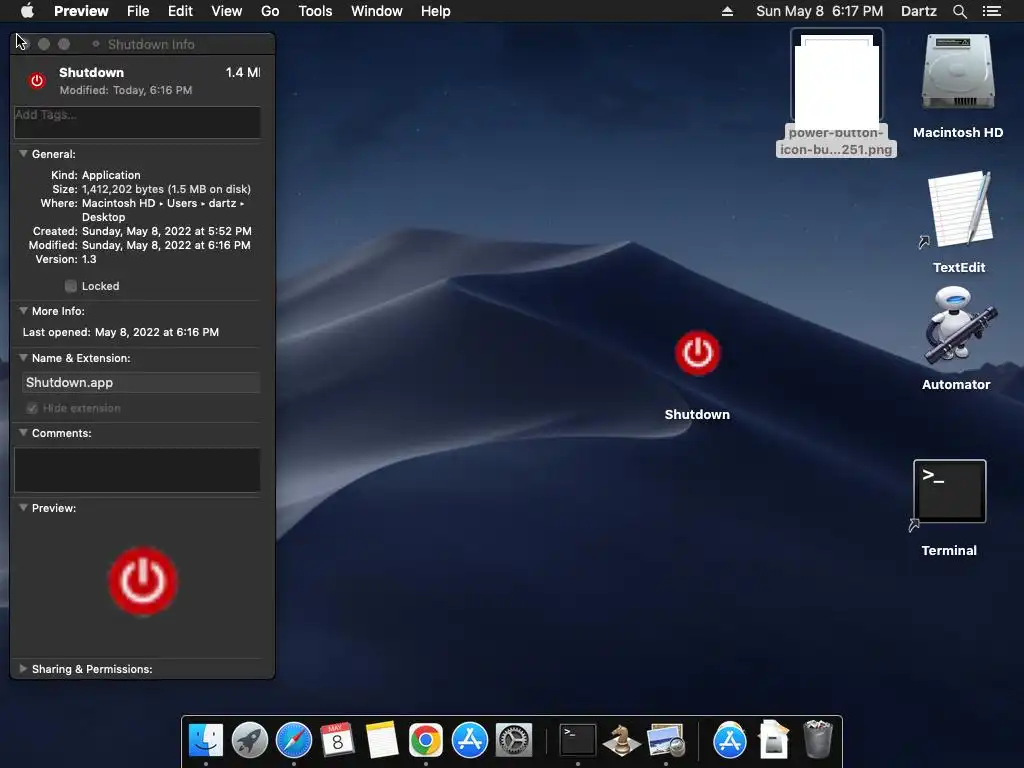Open the View menu
Viewport: 1024px width, 768px height.
pos(227,11)
